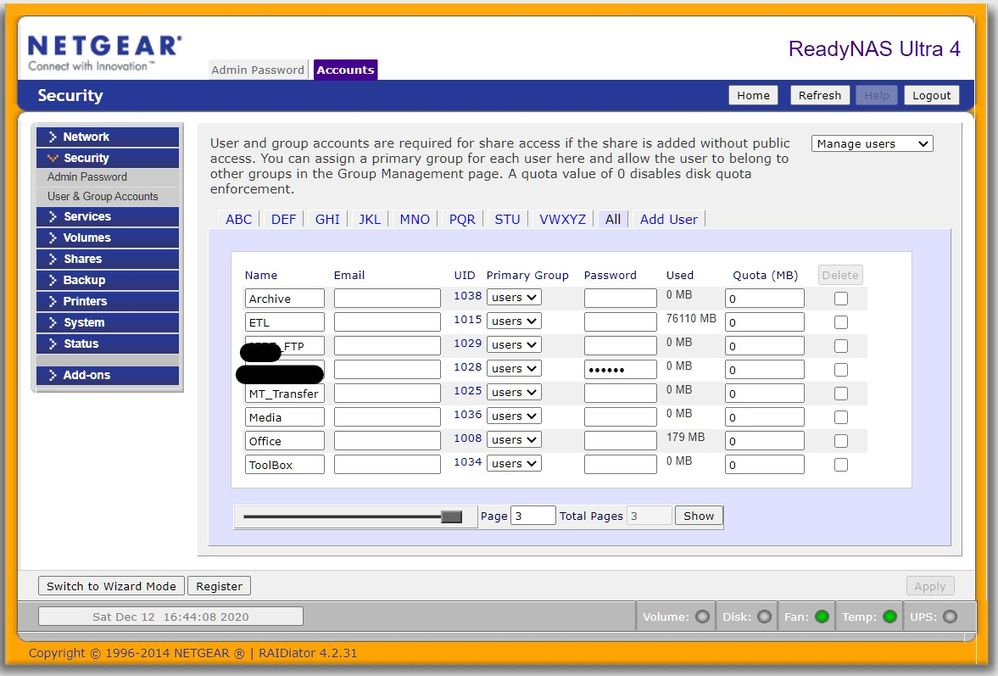Tick the delete checkbox for ETL user
Viewport: 998px width, 676px height.
(x=841, y=322)
